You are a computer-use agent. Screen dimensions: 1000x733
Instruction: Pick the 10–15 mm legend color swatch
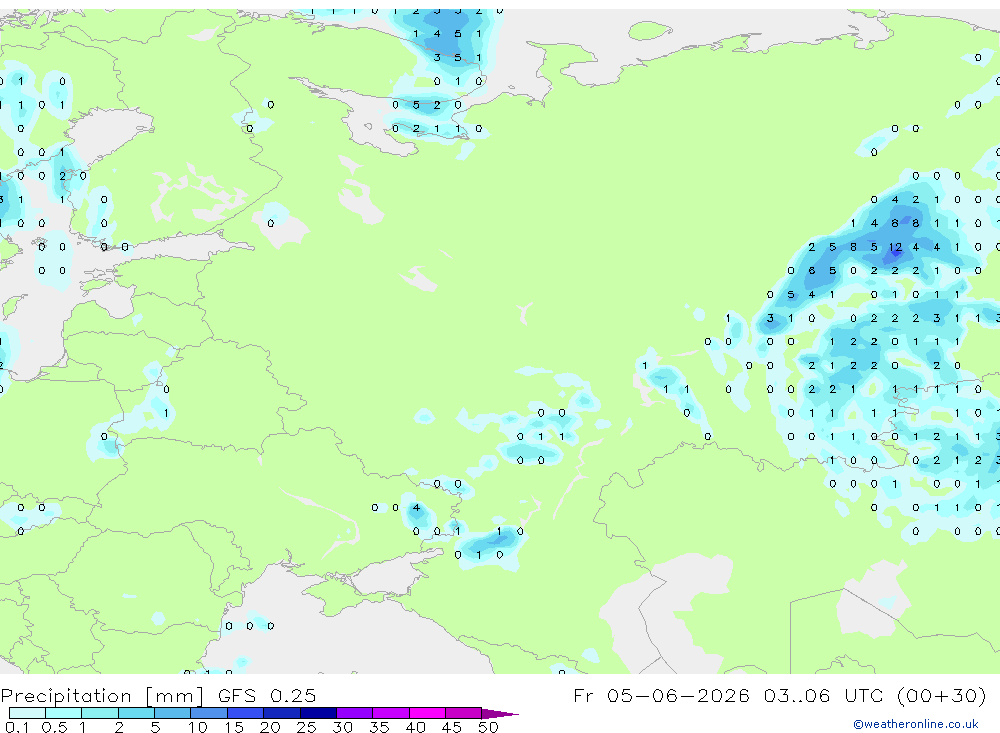pyautogui.click(x=209, y=713)
